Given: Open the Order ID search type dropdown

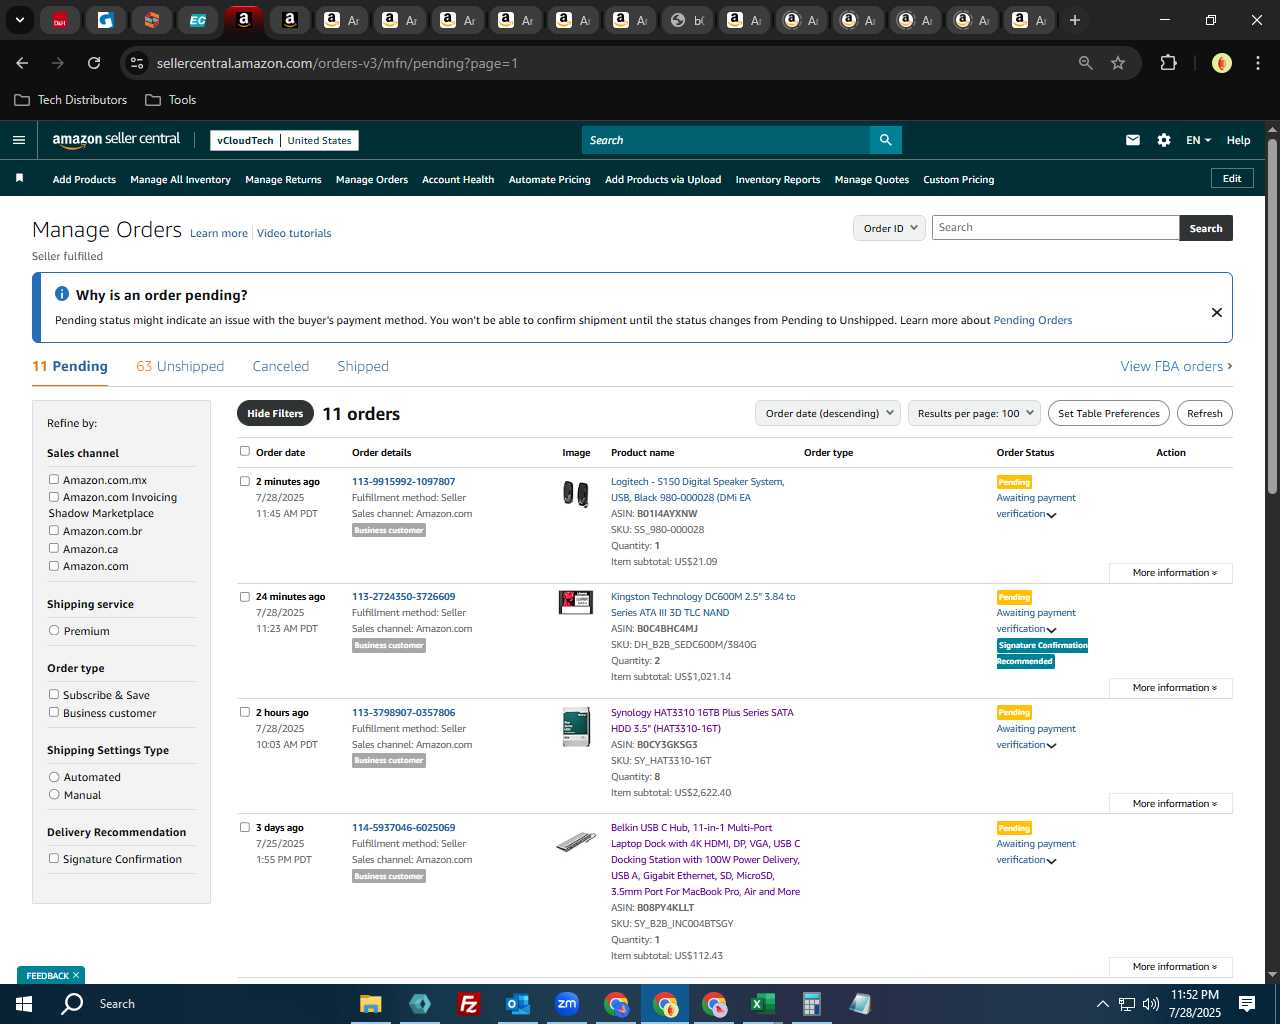Looking at the screenshot, I should 889,228.
